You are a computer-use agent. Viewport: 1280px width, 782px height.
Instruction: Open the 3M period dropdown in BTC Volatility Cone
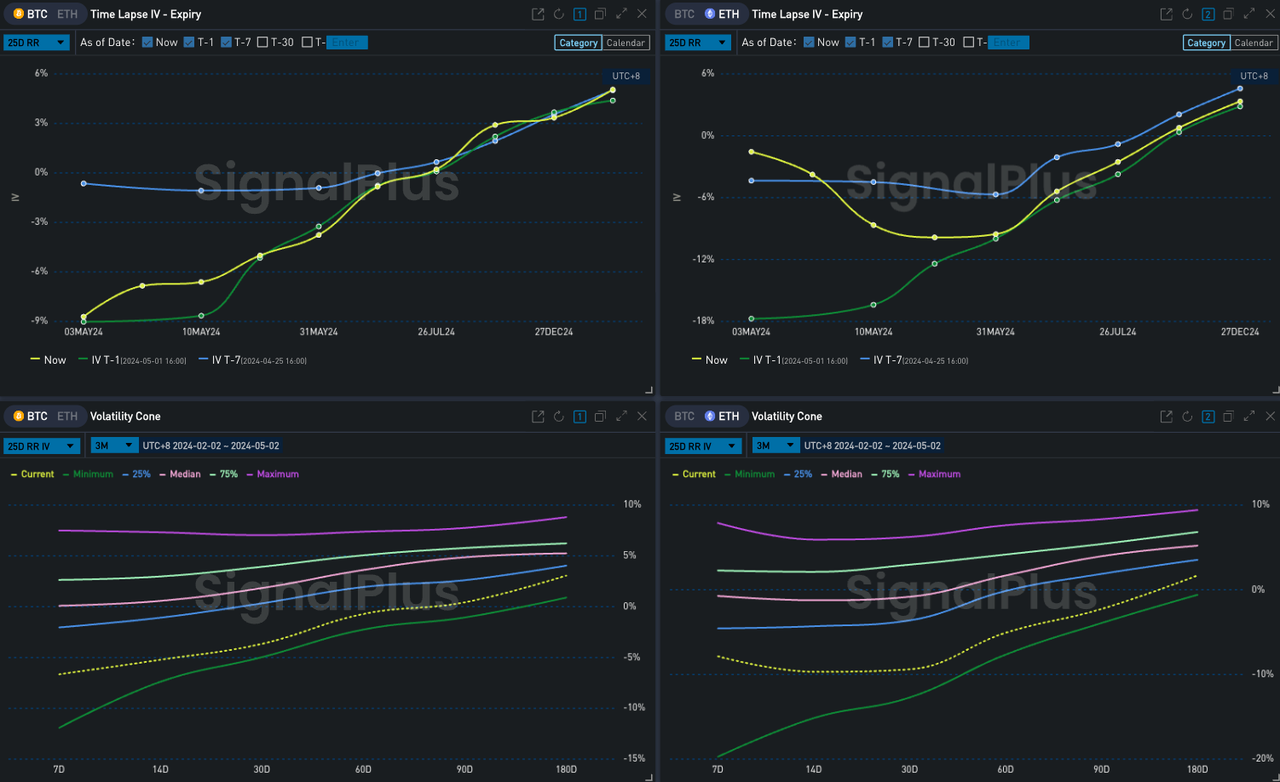pyautogui.click(x=112, y=445)
